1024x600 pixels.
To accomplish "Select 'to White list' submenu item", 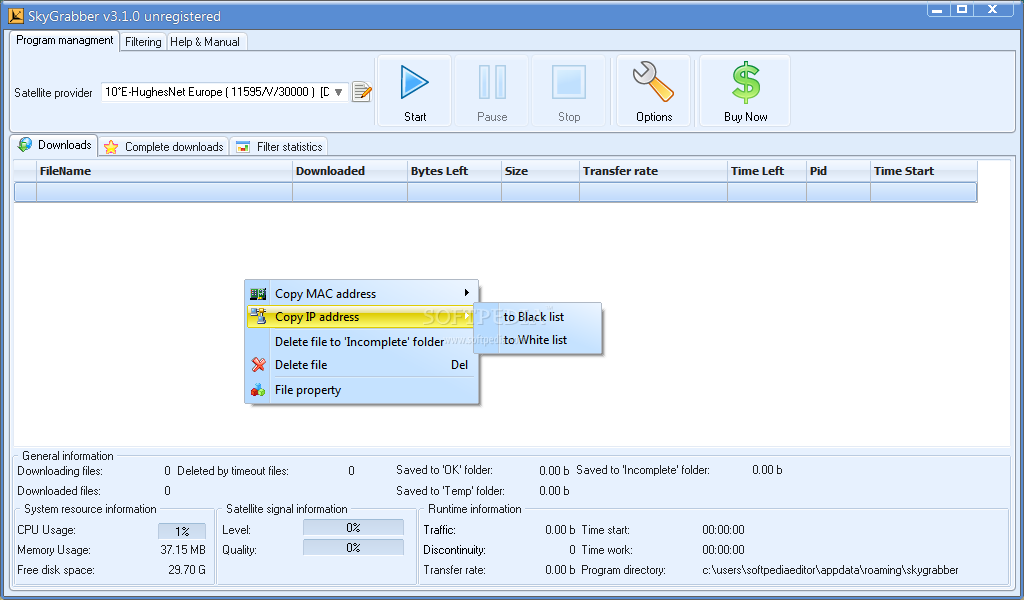I will (x=537, y=340).
